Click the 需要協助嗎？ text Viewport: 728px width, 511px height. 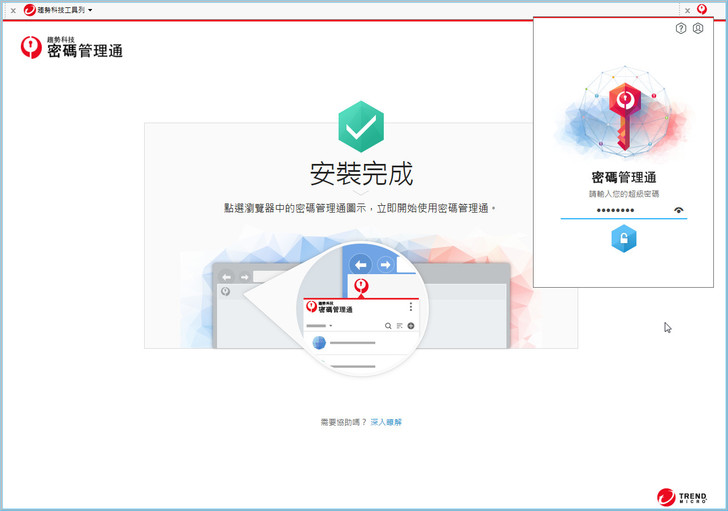344,422
